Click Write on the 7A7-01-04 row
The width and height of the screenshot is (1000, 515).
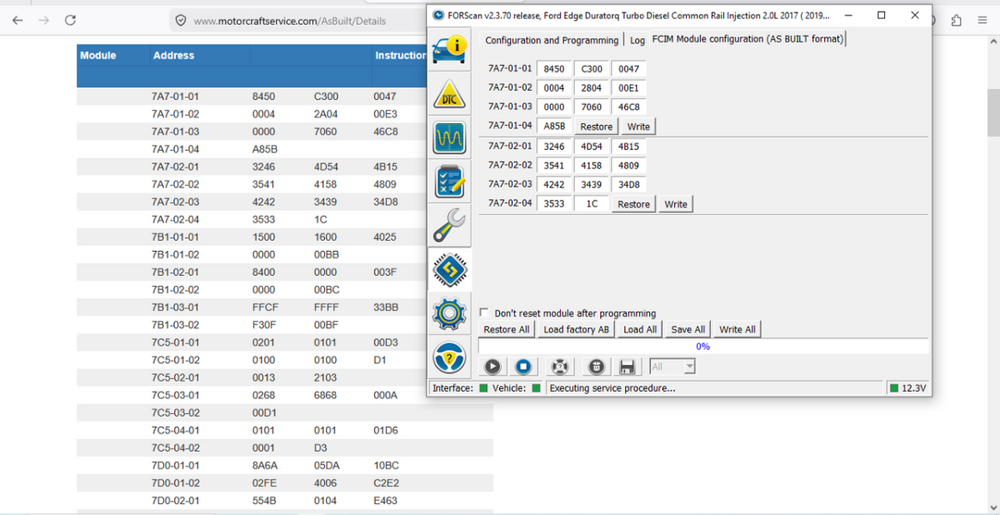(638, 126)
